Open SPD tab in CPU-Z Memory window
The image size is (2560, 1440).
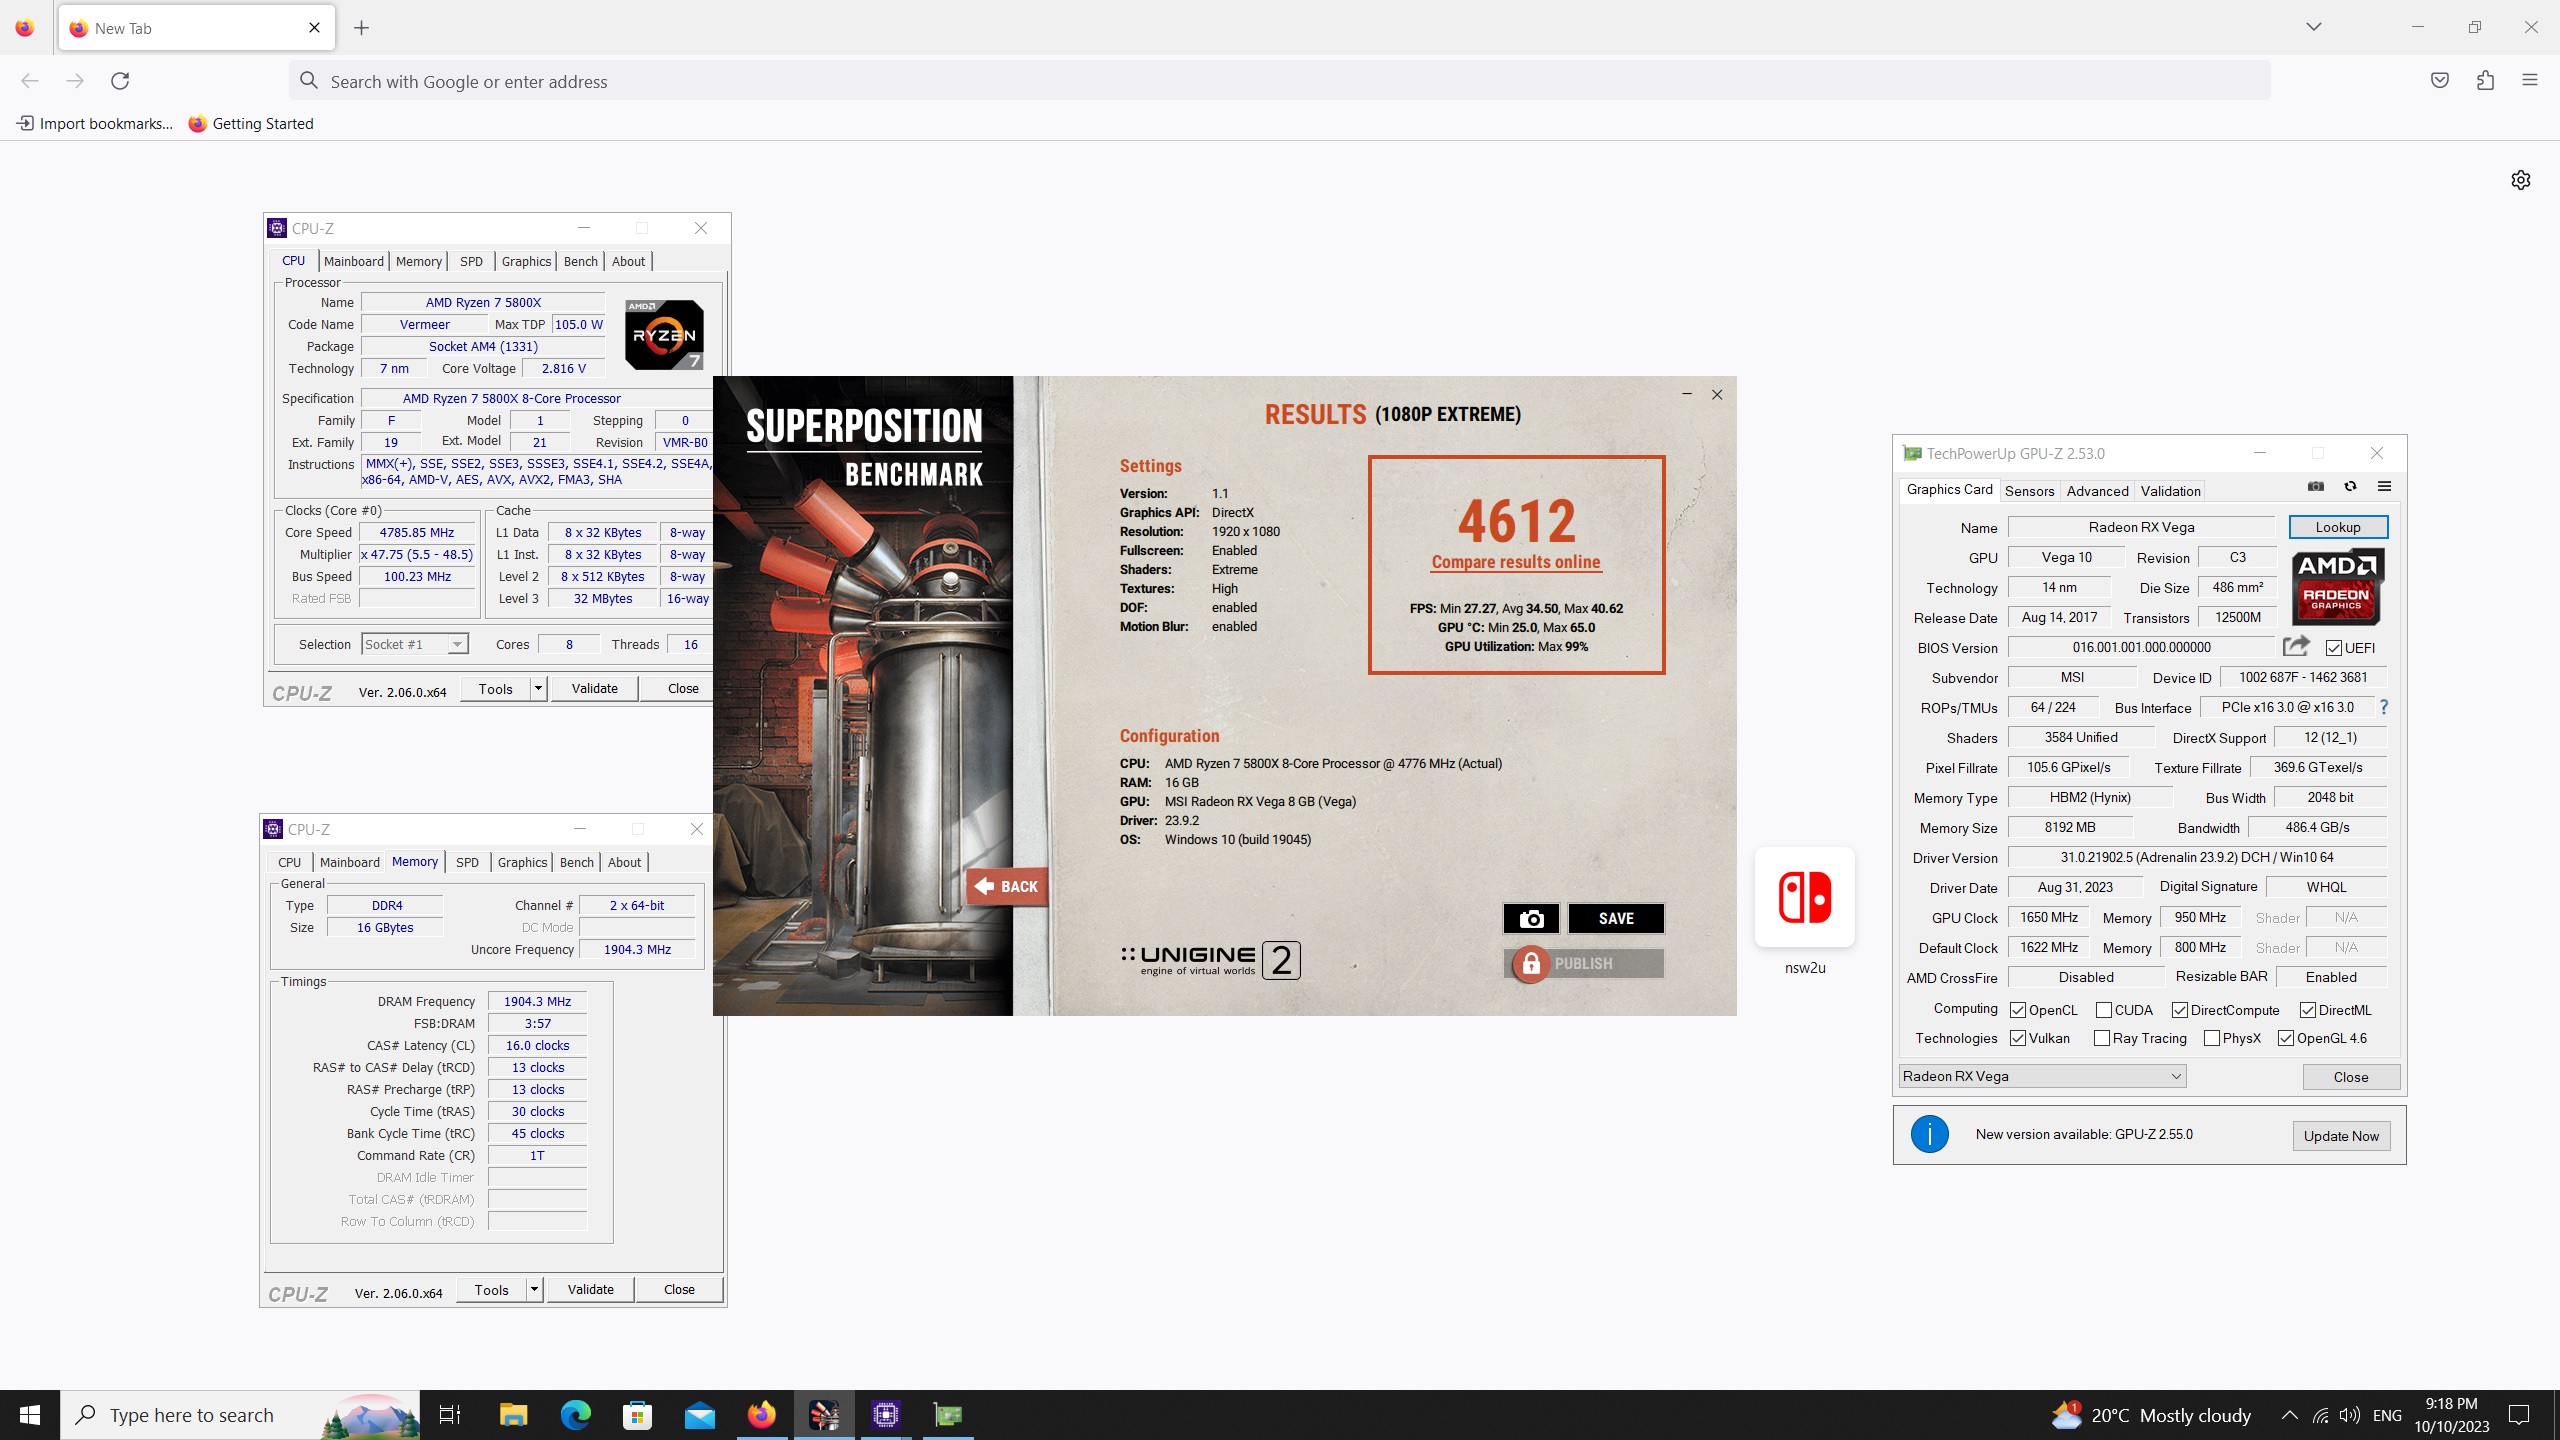click(467, 862)
